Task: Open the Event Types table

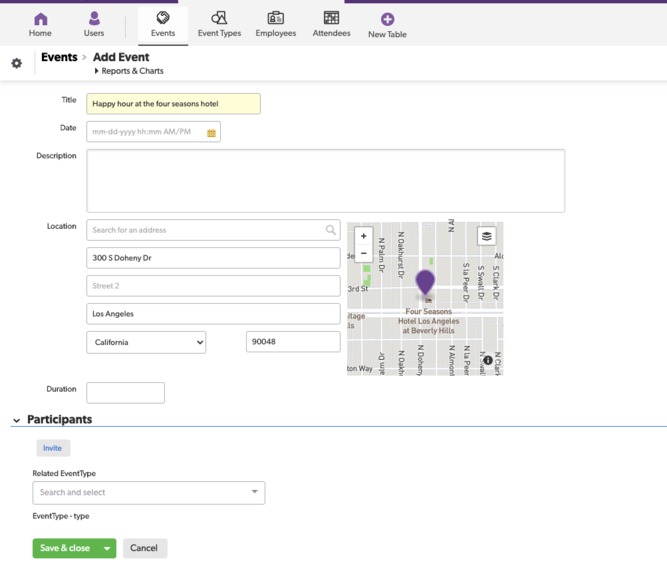Action: (219, 25)
